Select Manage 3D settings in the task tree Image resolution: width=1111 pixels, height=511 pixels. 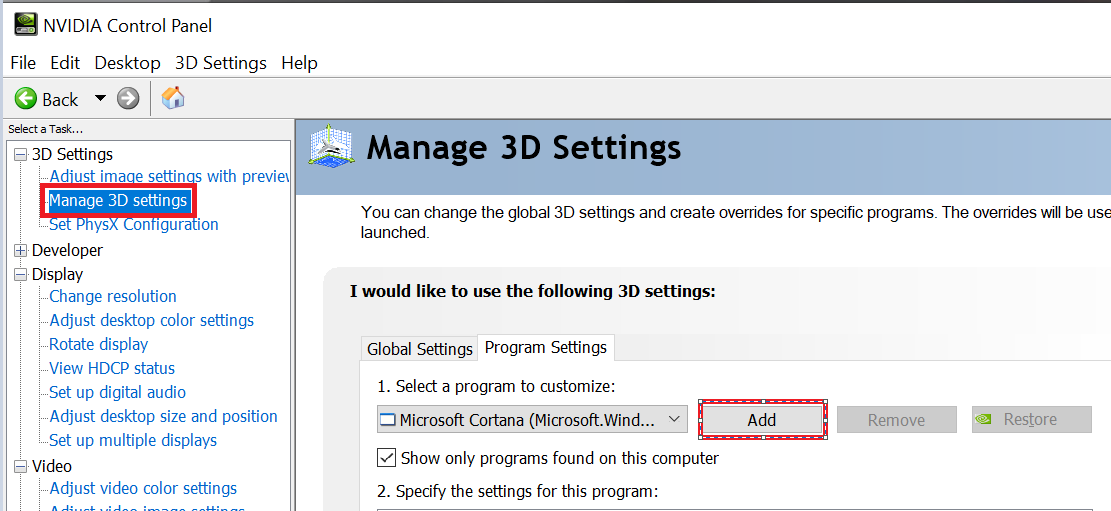118,201
